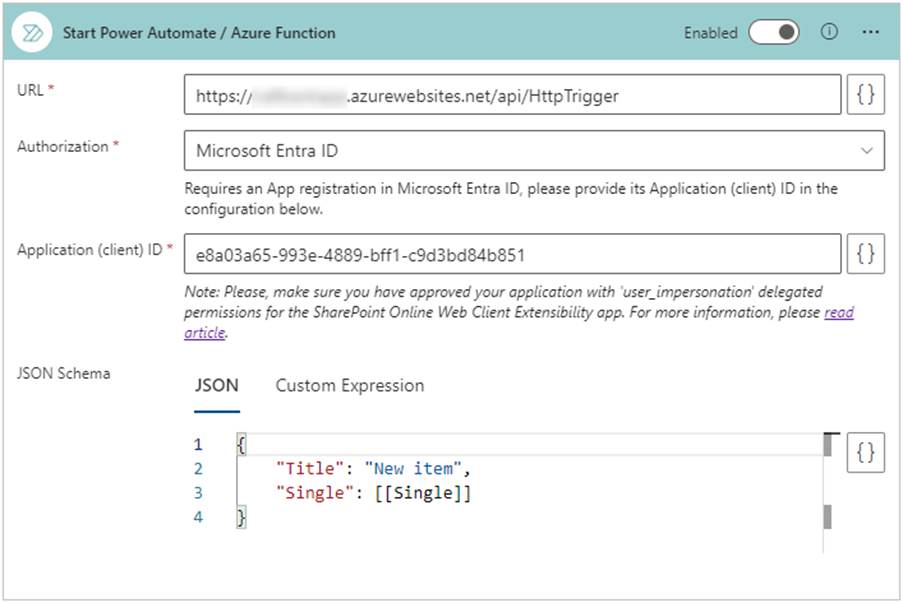The image size is (903, 603).
Task: Click the "New item" string value
Action: click(x=413, y=468)
